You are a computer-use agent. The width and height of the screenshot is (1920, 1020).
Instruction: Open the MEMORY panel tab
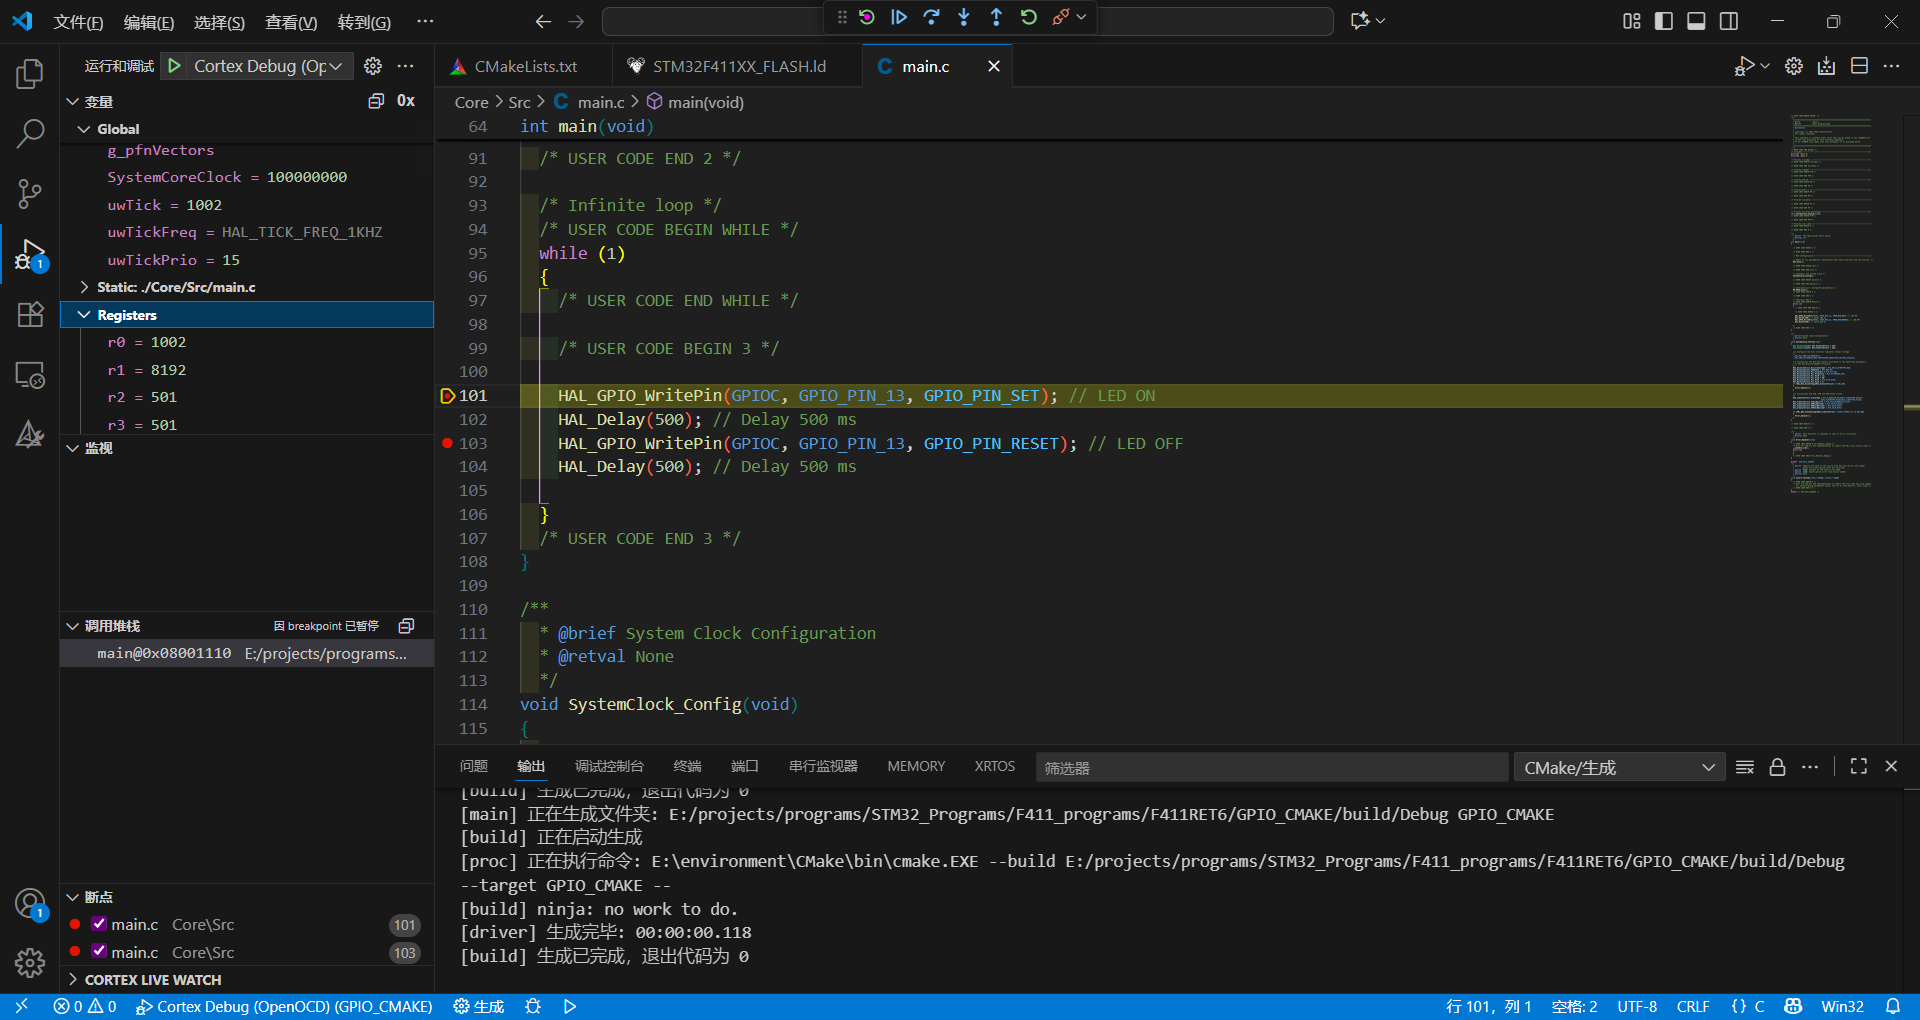(915, 766)
